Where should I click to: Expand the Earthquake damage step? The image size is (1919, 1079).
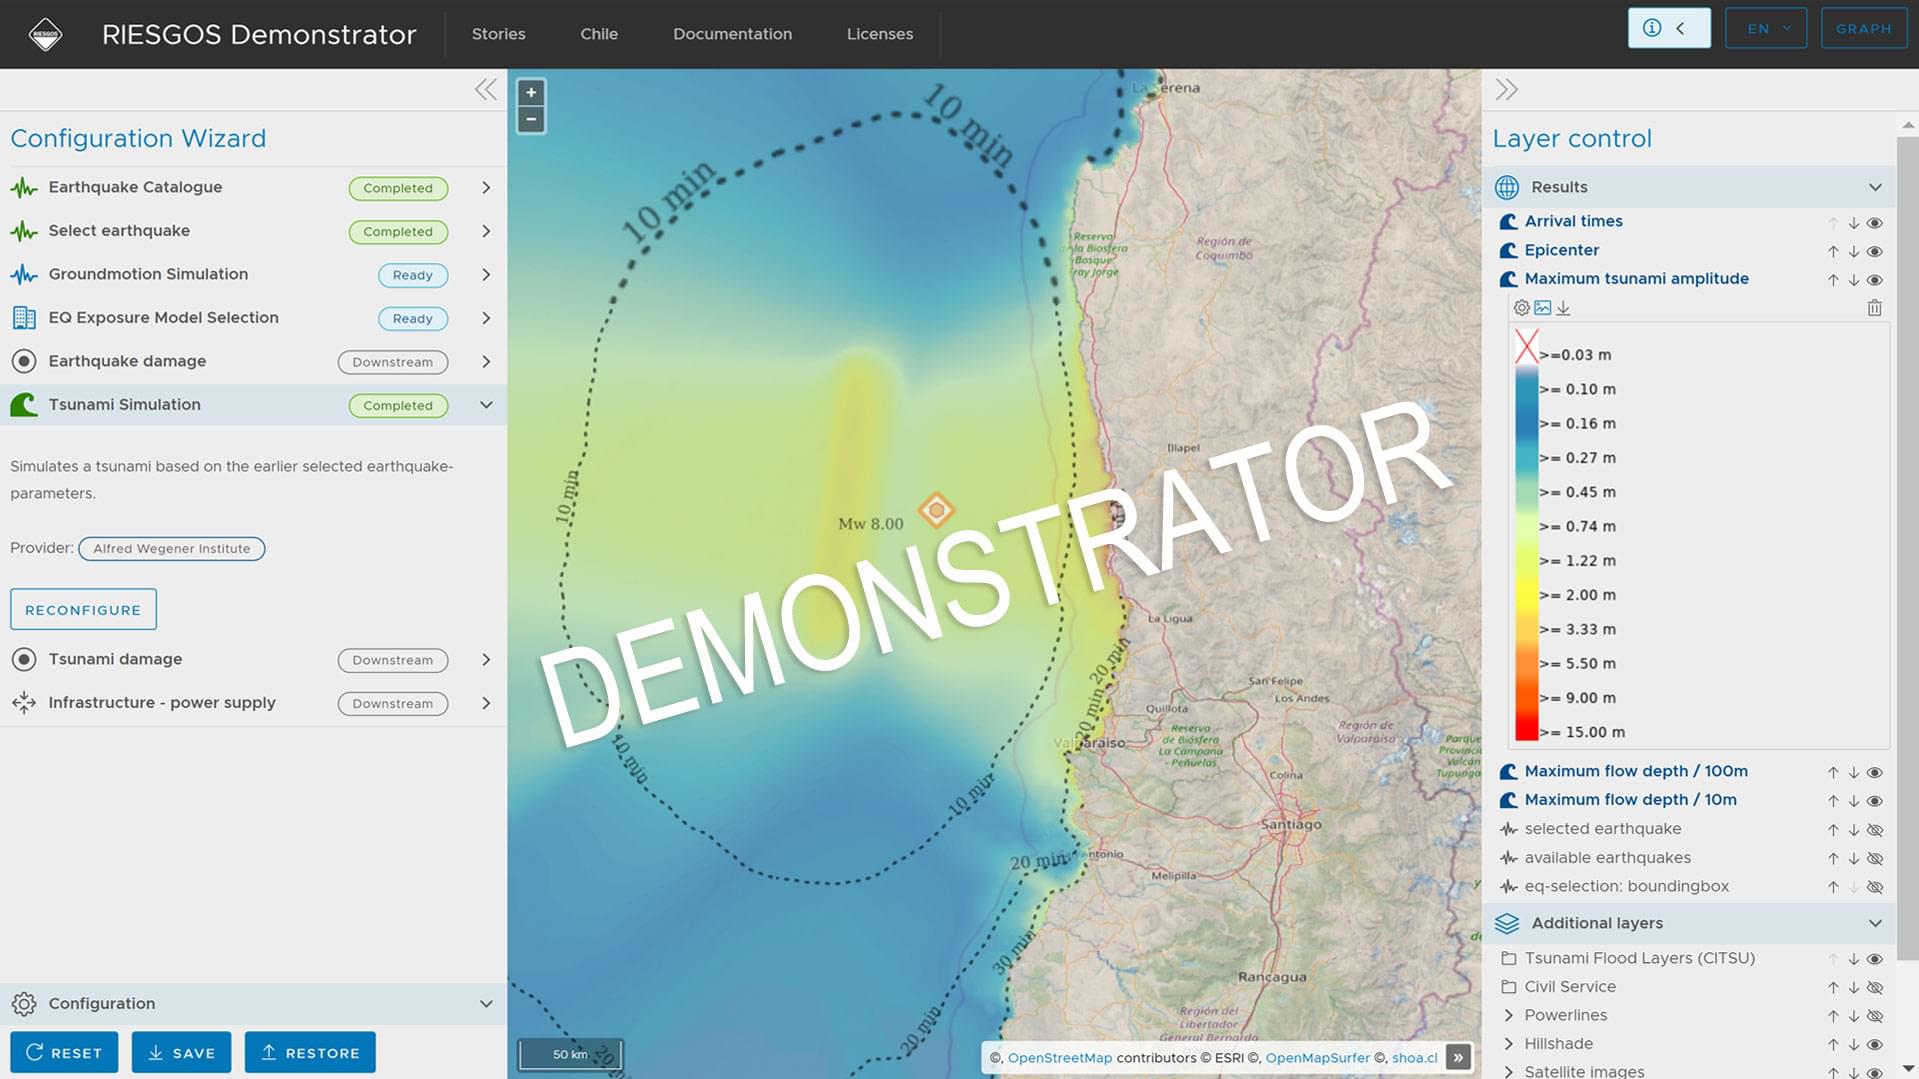pos(486,362)
